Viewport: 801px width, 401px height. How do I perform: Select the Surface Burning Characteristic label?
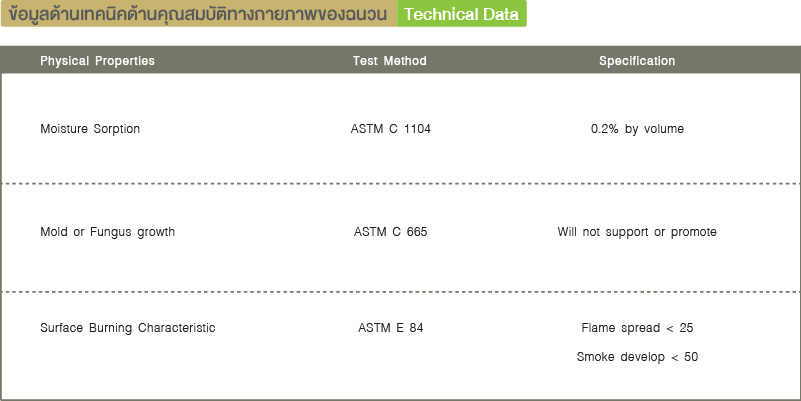128,328
